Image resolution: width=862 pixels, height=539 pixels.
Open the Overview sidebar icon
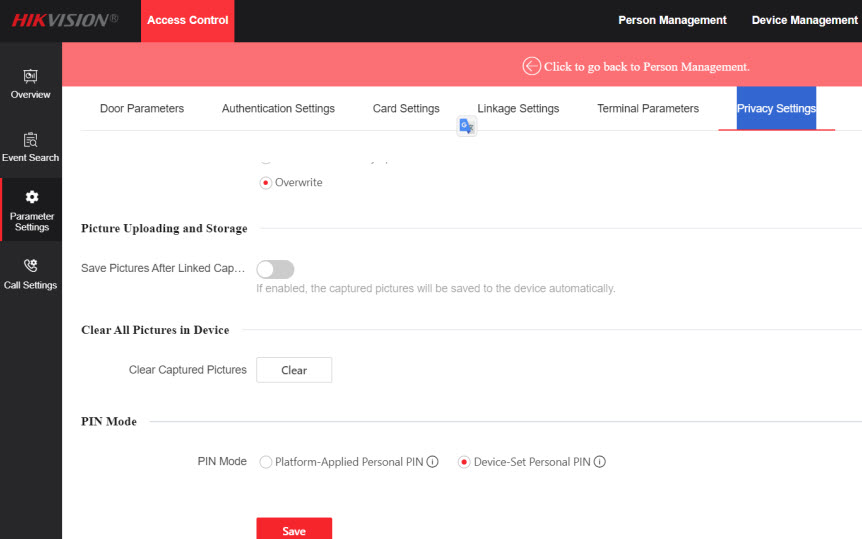pos(30,76)
